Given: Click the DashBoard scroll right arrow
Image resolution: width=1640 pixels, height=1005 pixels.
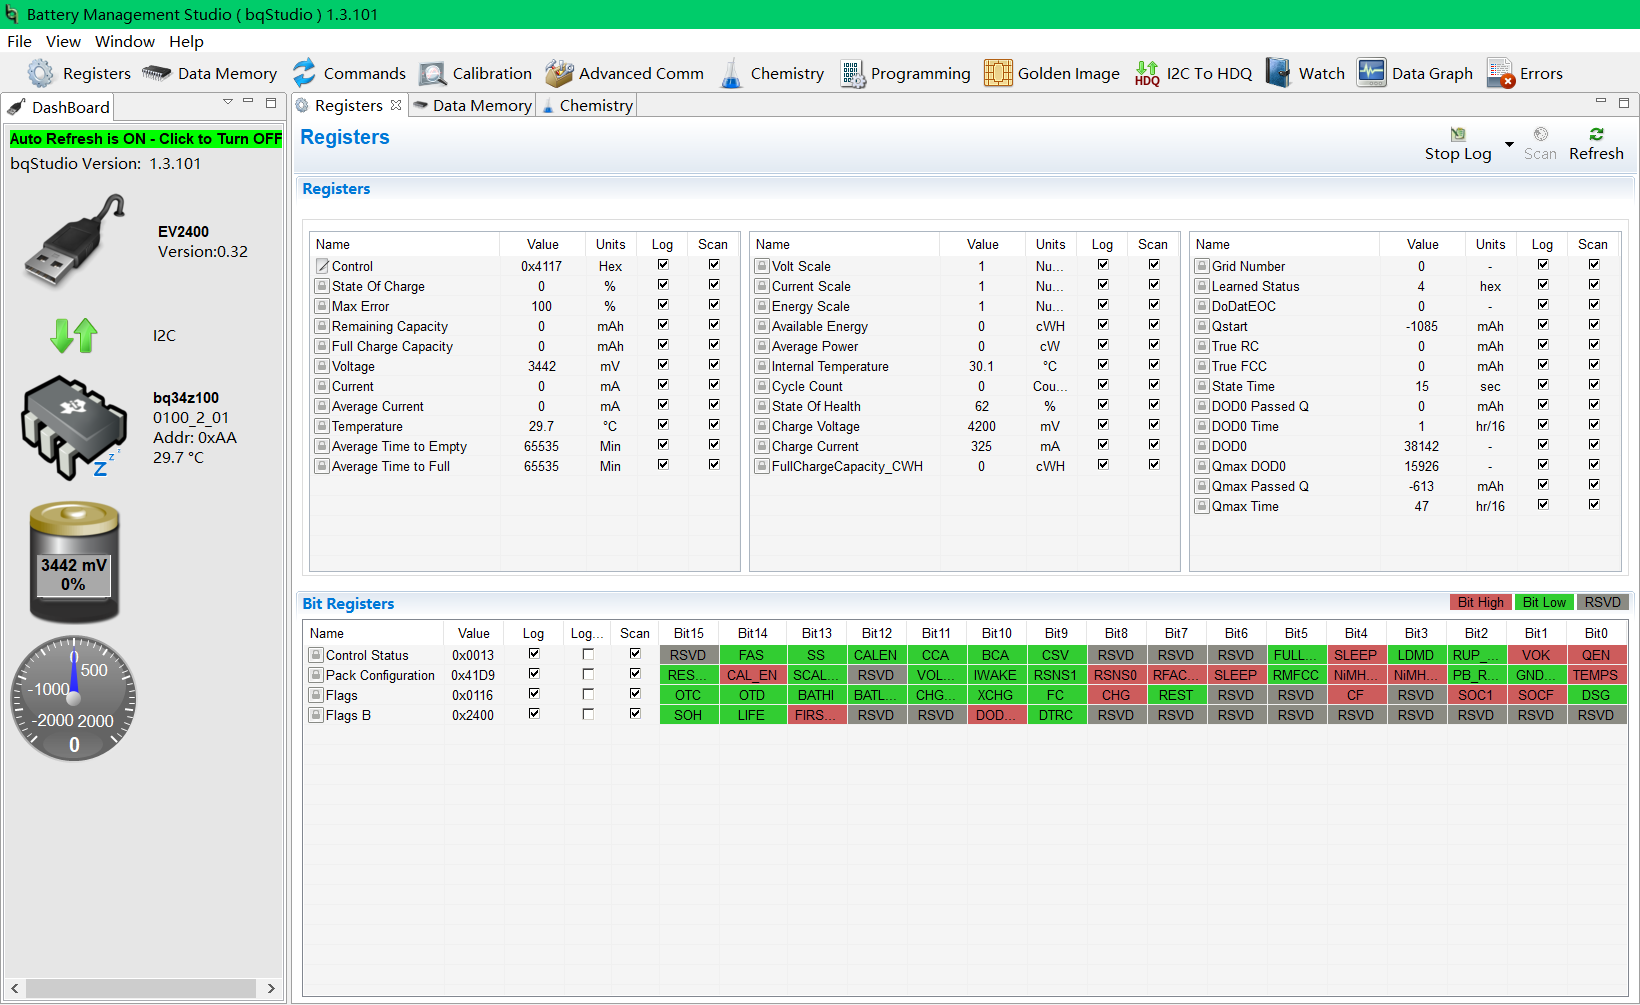Looking at the screenshot, I should [x=271, y=988].
